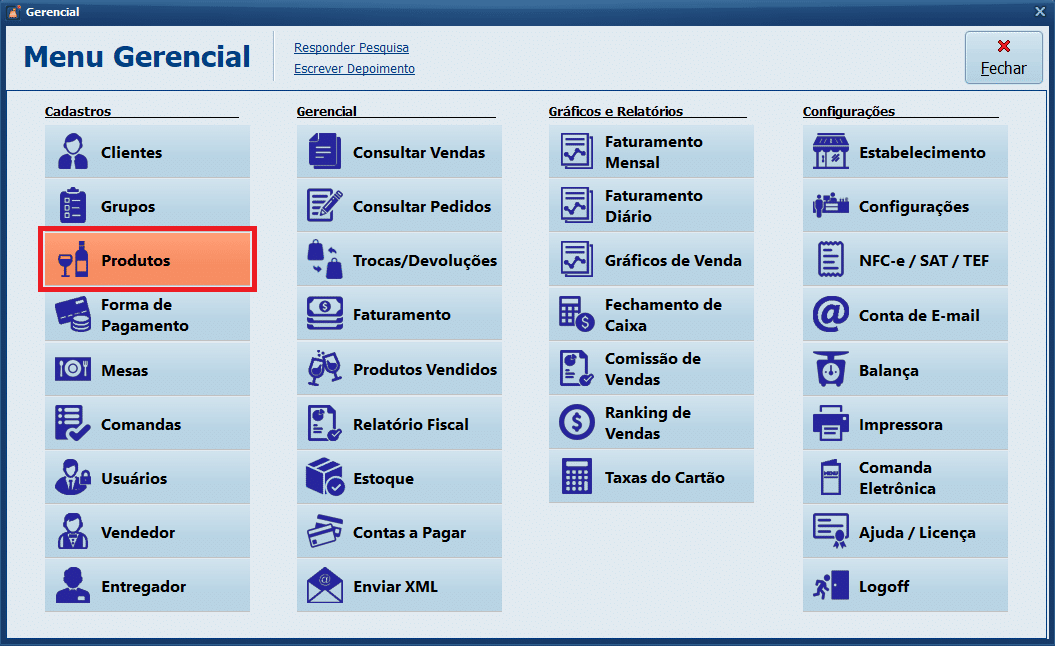This screenshot has height=646, width=1055.
Task: Click the printer icon for Impressora
Action: tap(830, 424)
